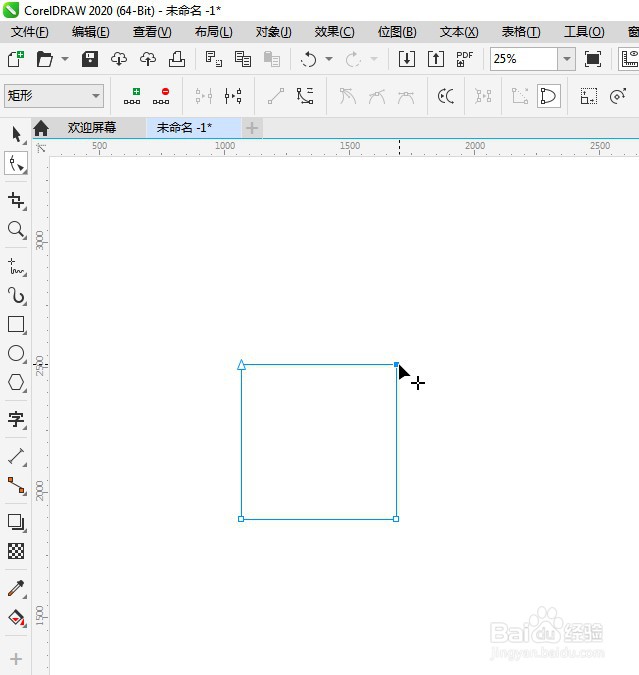Image resolution: width=639 pixels, height=675 pixels.
Task: Open the 文本(X) menu
Action: 459,32
